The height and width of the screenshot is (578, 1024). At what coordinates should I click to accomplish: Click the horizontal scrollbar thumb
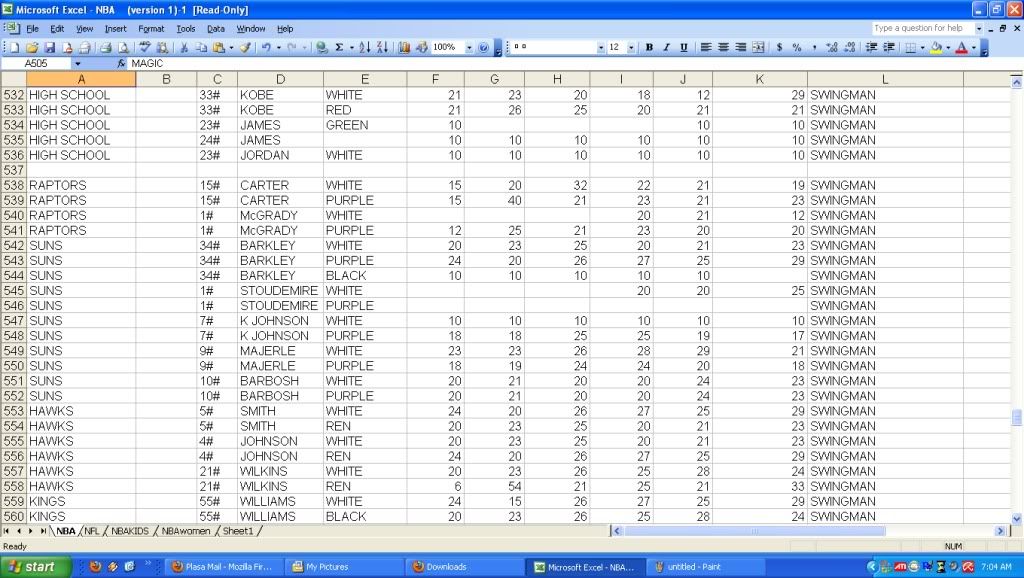click(754, 531)
